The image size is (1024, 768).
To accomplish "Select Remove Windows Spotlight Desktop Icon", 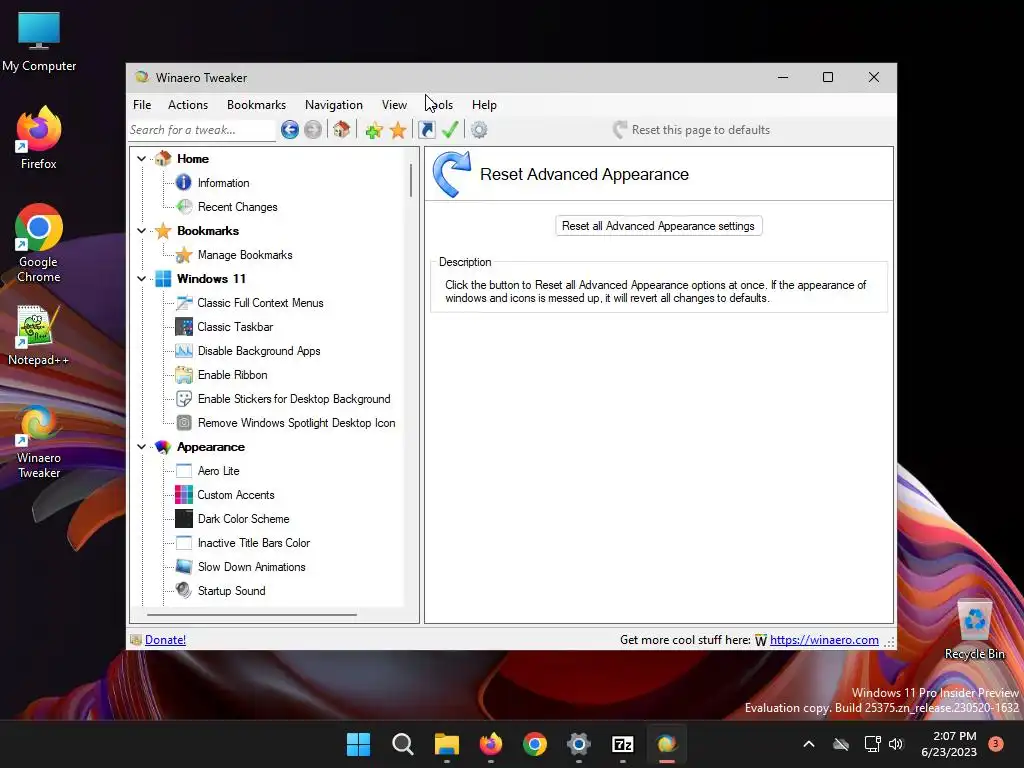I will click(x=296, y=423).
